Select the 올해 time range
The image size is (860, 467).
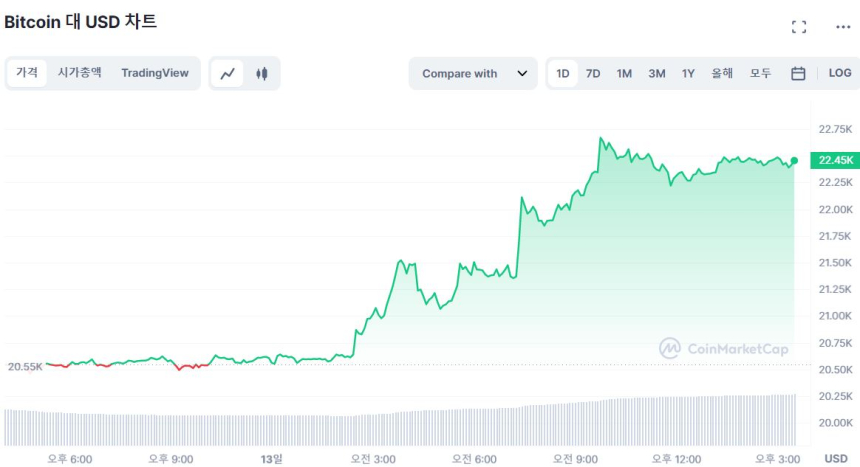click(x=722, y=73)
